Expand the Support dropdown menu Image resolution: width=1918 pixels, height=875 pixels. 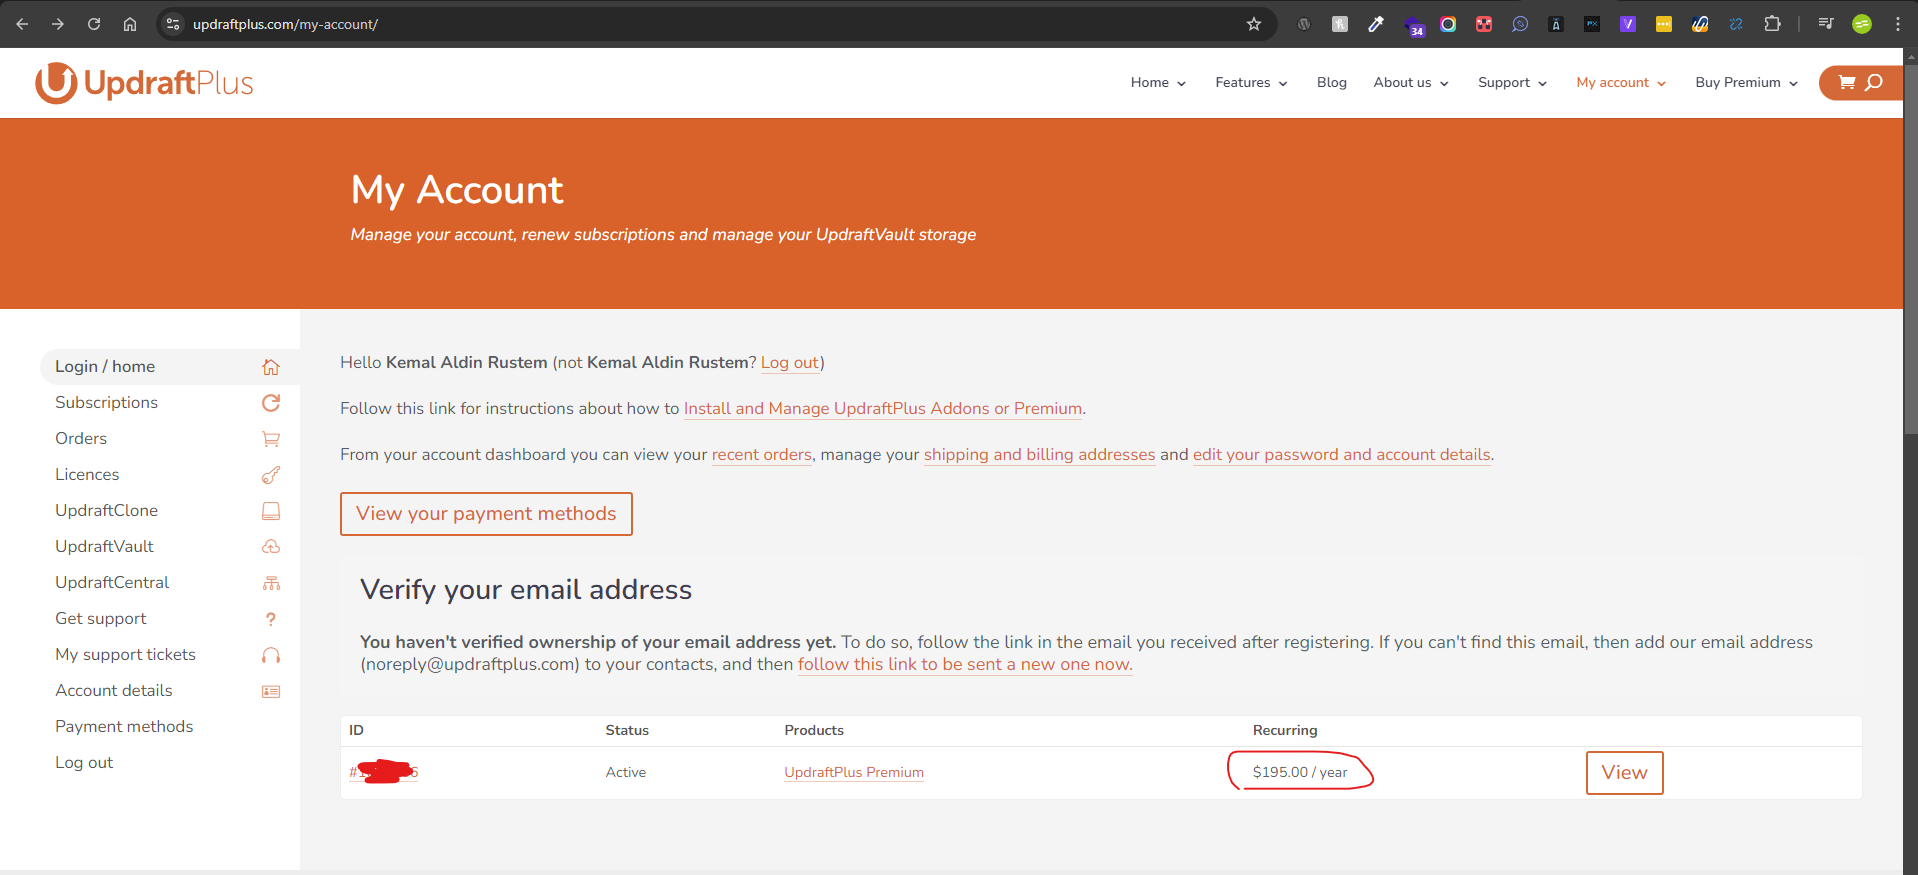pyautogui.click(x=1511, y=83)
